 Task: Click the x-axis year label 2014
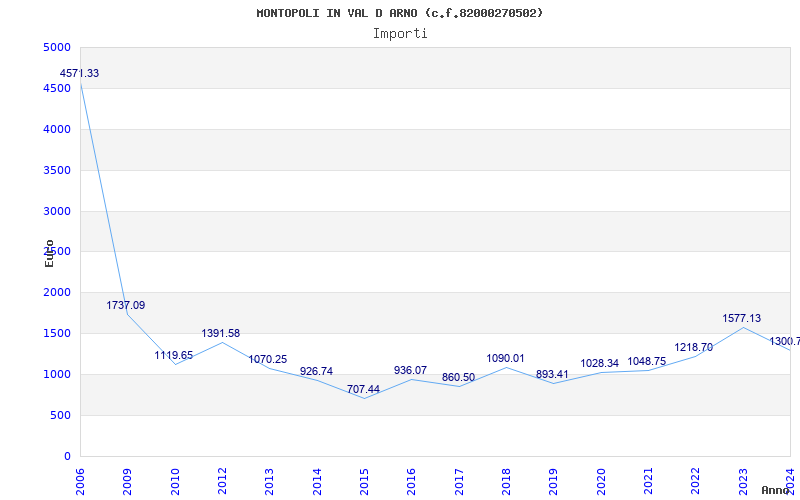pyautogui.click(x=317, y=482)
